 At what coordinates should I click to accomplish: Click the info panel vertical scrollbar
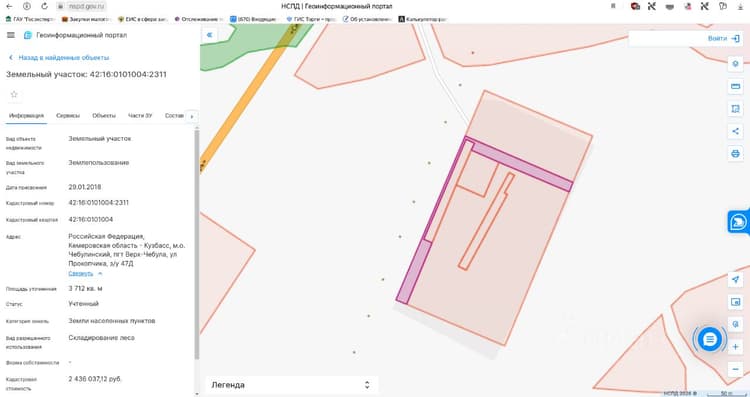point(197,244)
